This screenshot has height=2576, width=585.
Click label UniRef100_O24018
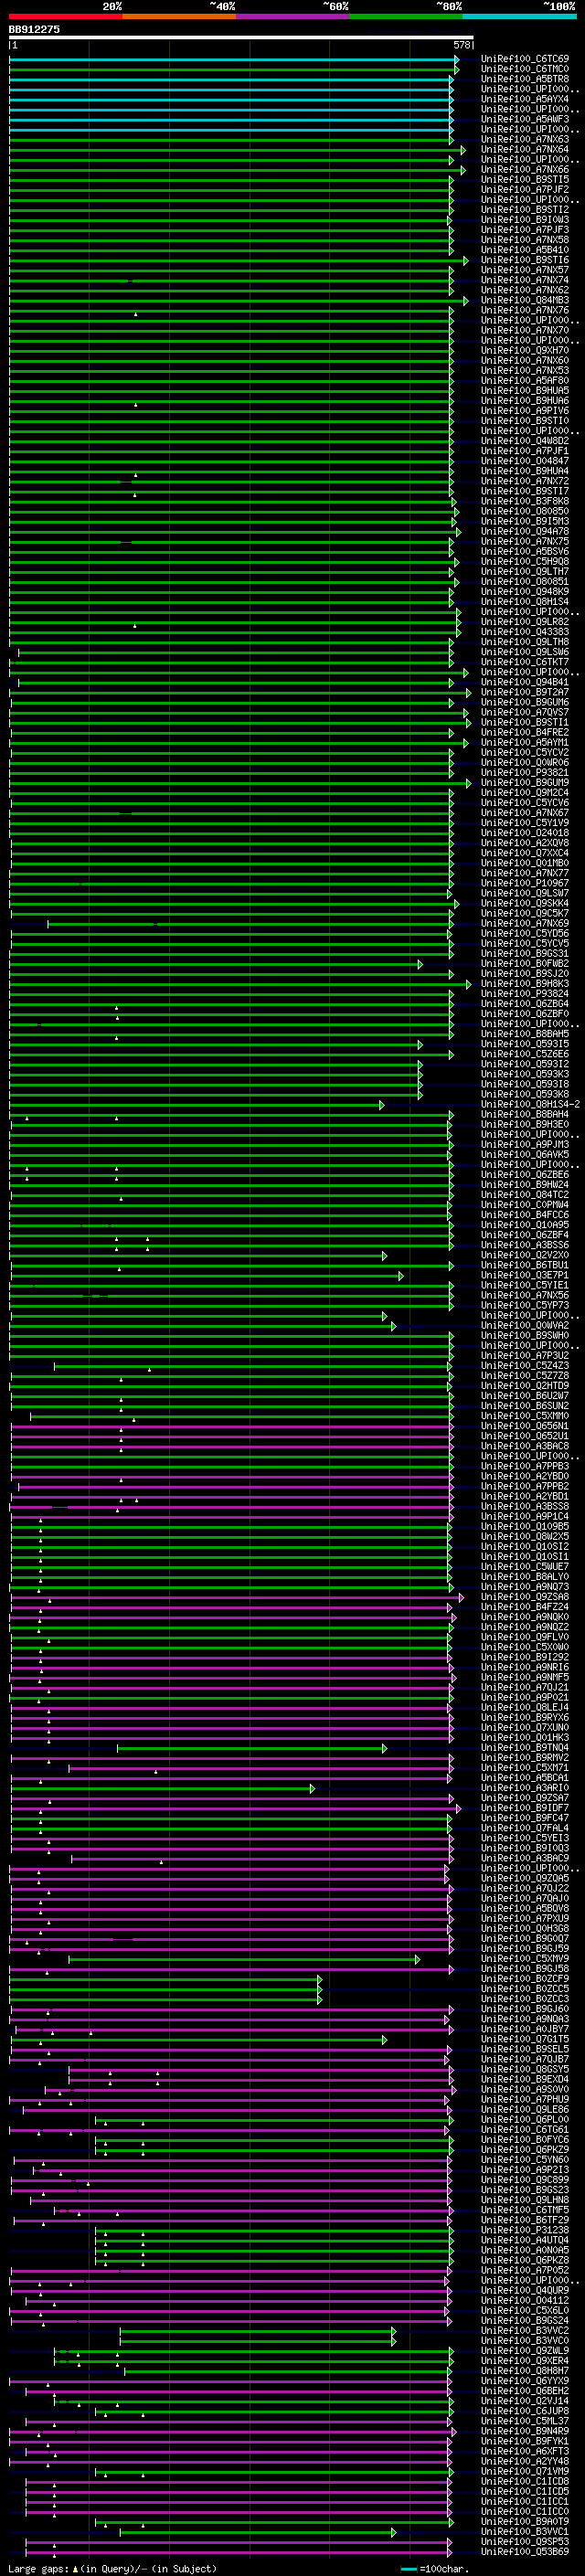pyautogui.click(x=525, y=833)
